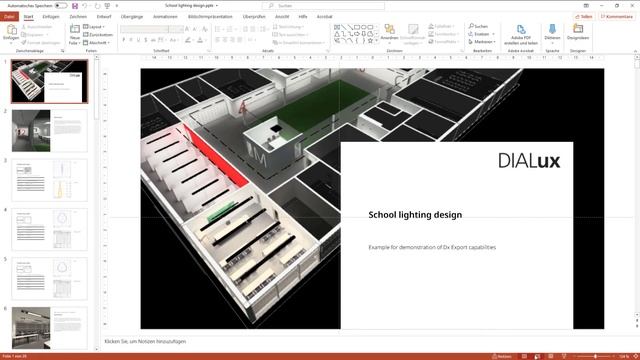Click the Neue Folie icon
Viewport: 640px width, 360px height.
(75, 29)
